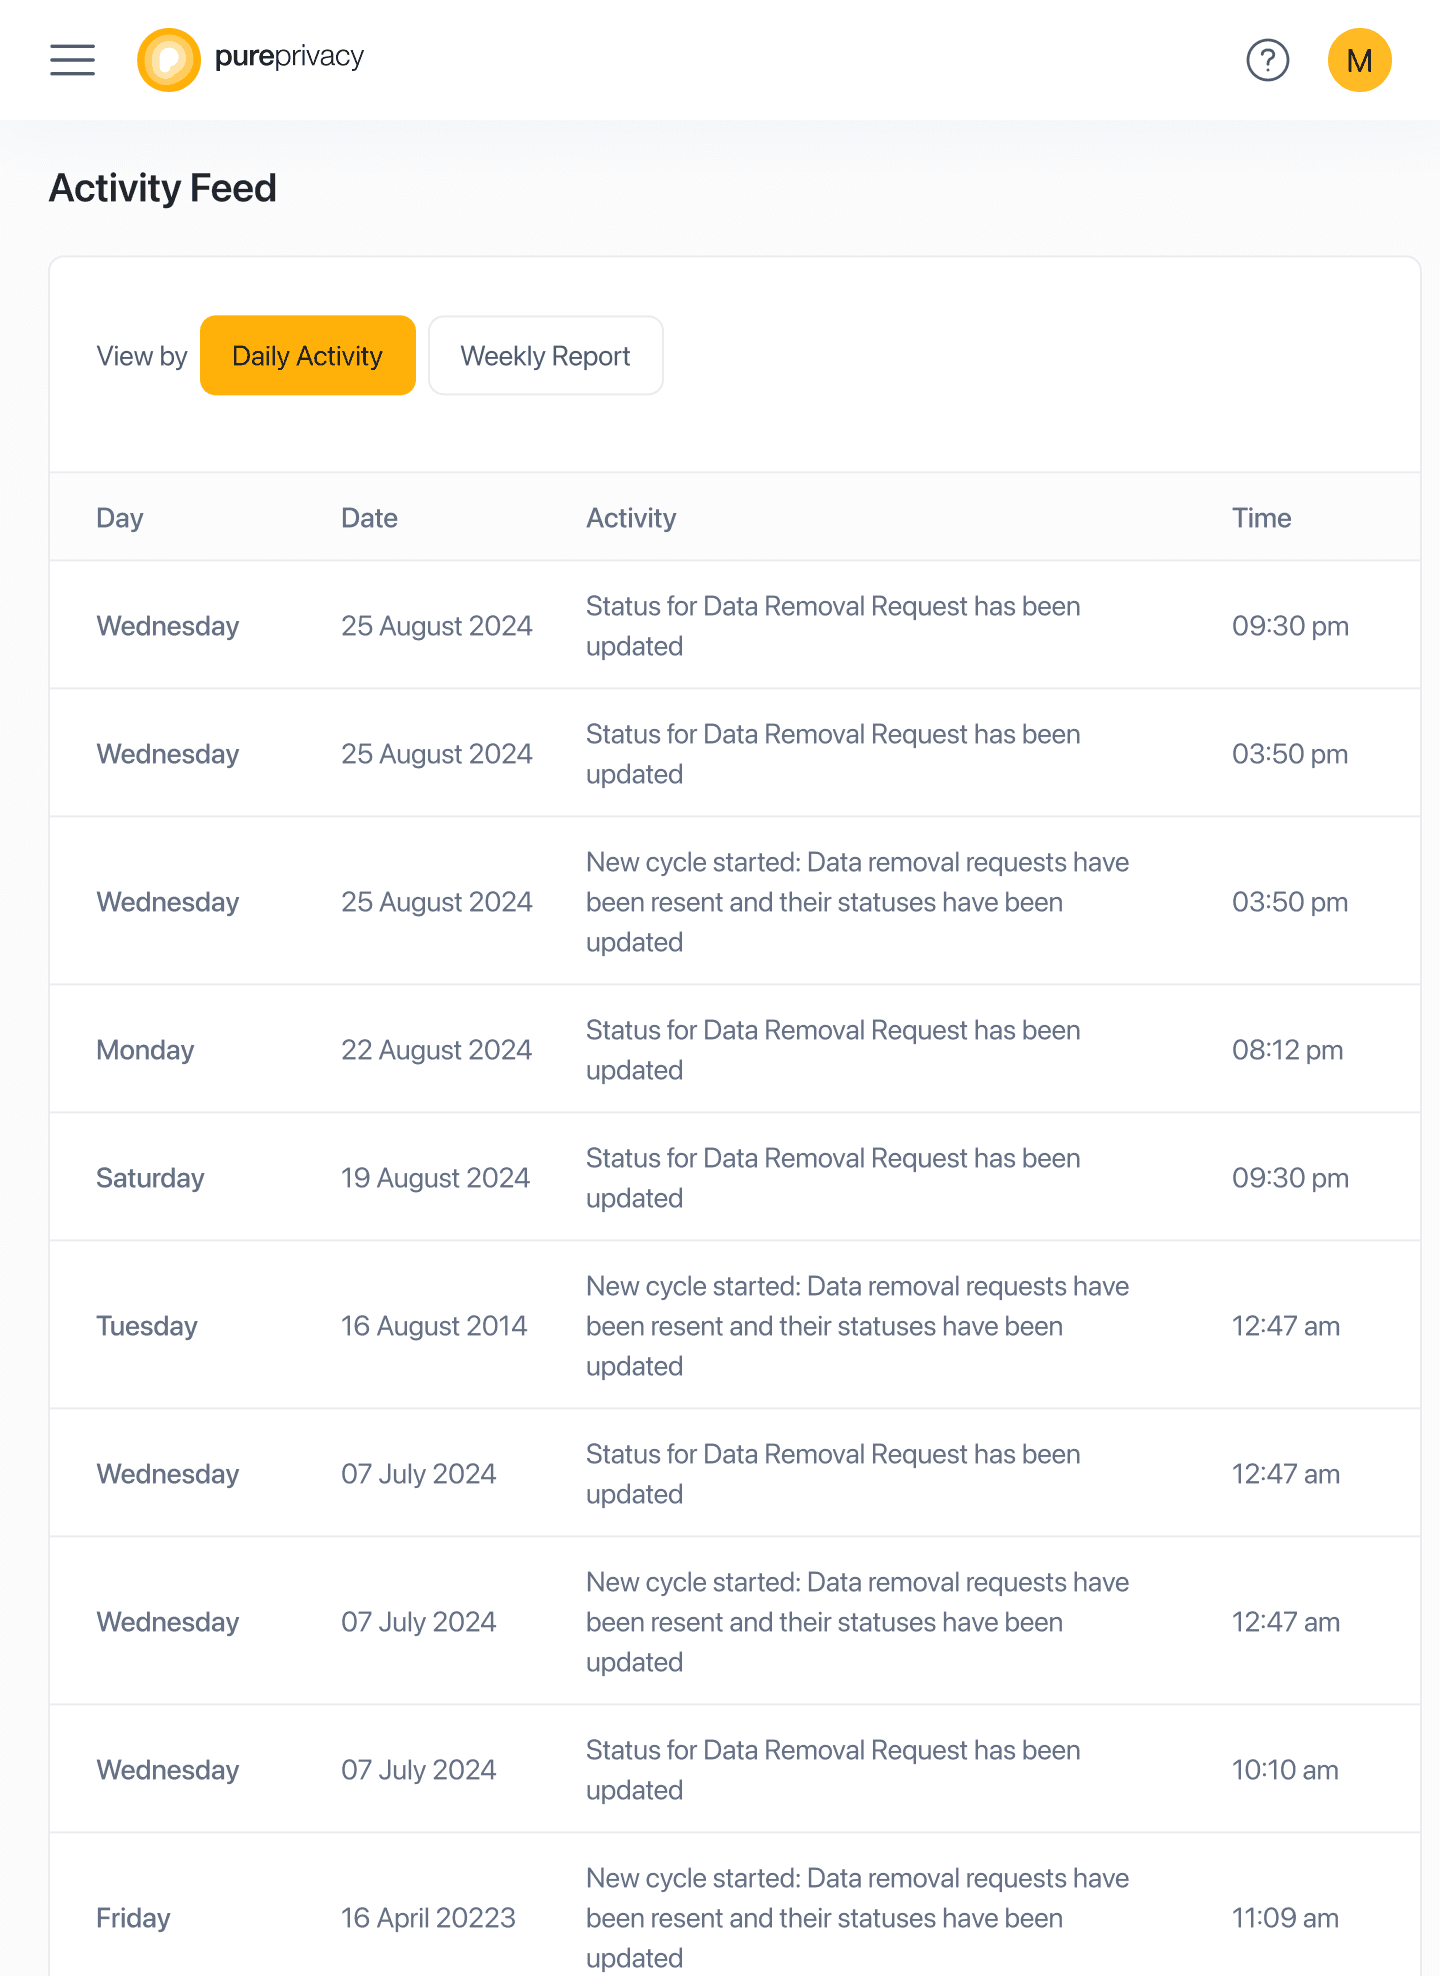This screenshot has width=1440, height=1976.
Task: Click the pureprivacy brand name text
Action: coord(289,57)
